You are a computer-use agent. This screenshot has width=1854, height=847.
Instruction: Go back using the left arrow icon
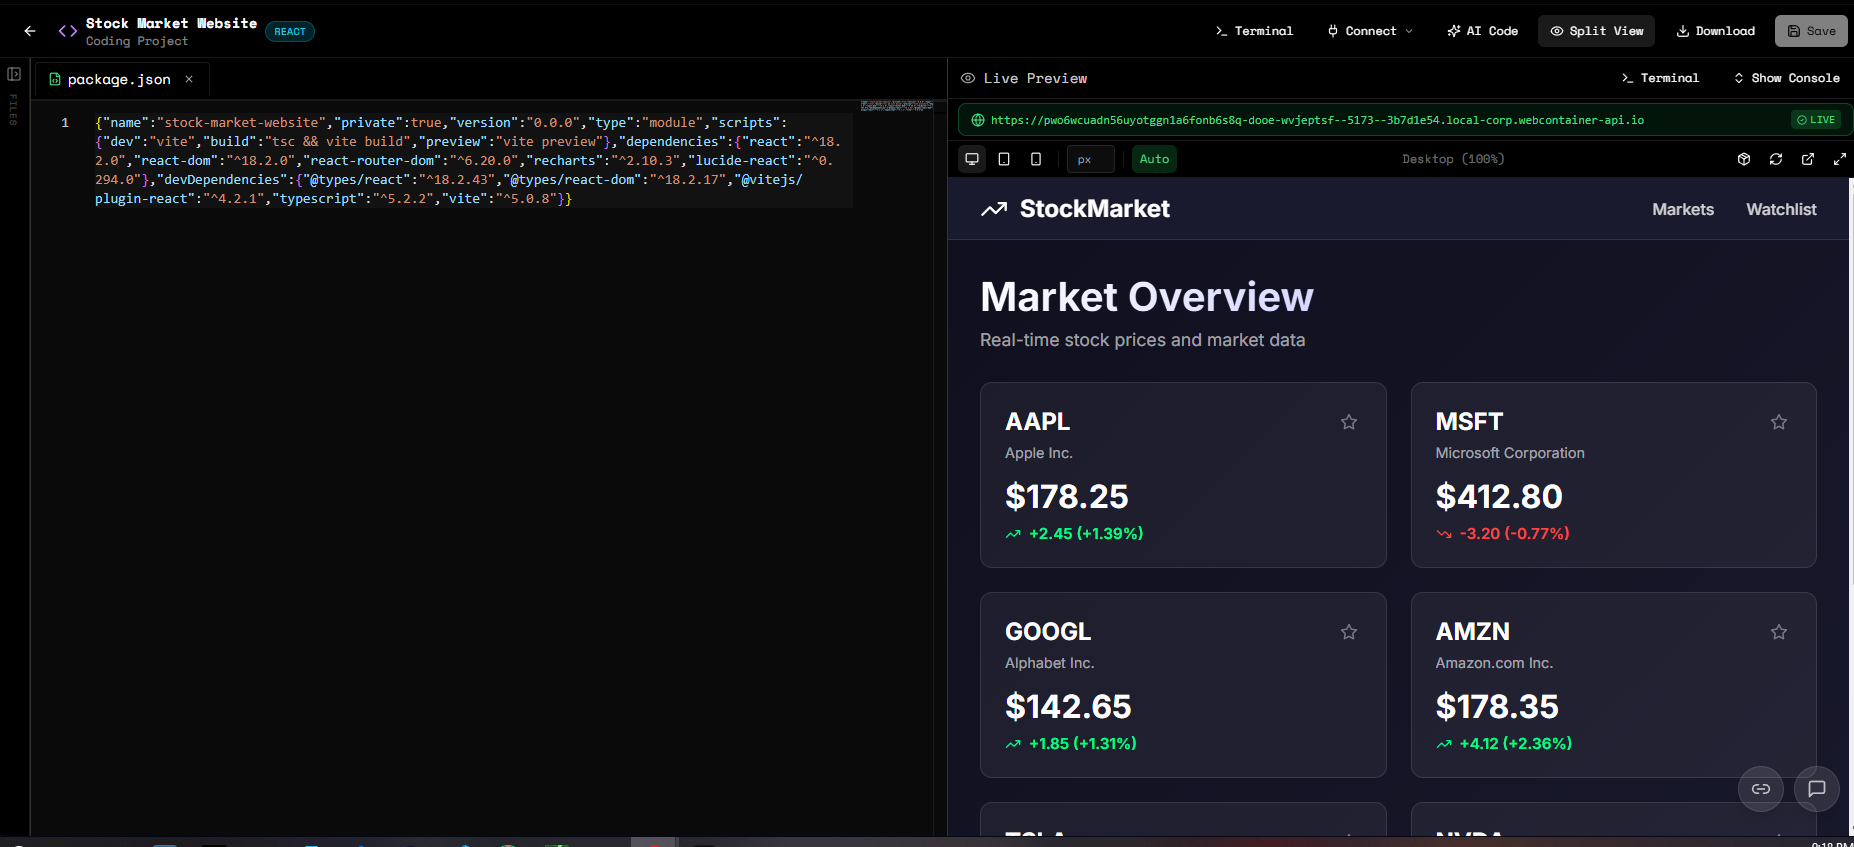tap(30, 31)
